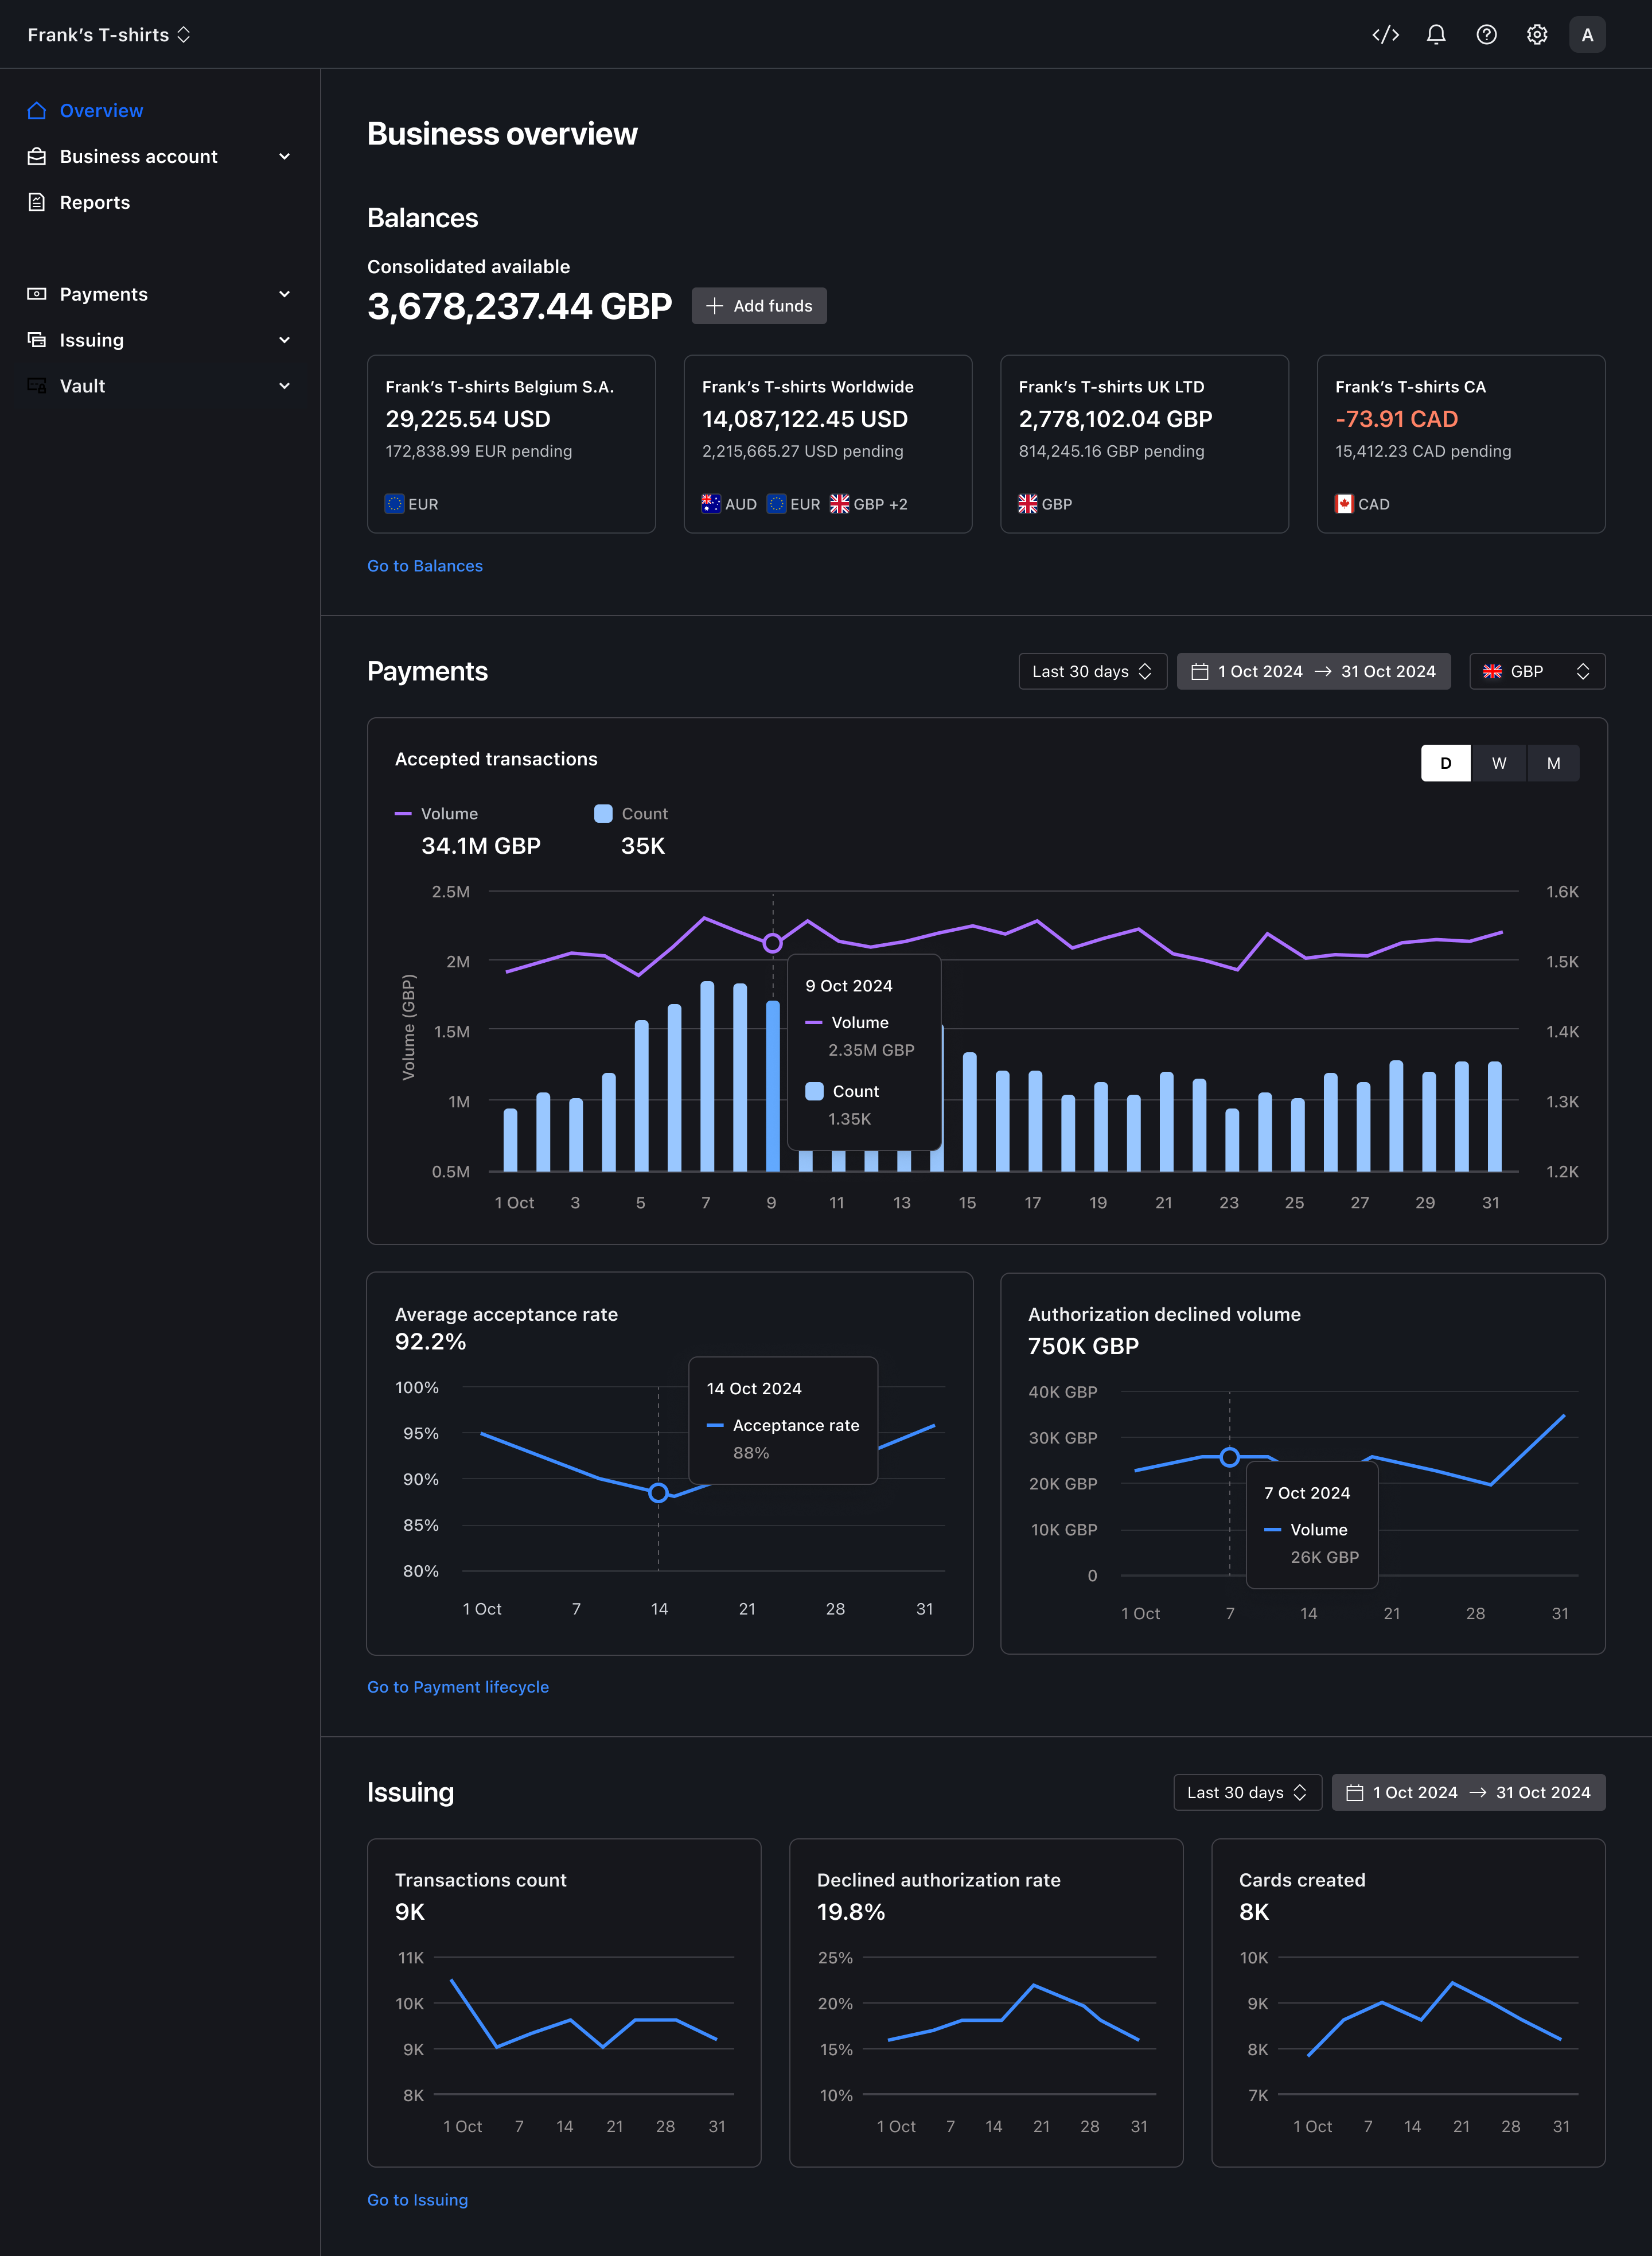This screenshot has width=1652, height=2256.
Task: Click the plus icon in Add funds
Action: click(714, 306)
